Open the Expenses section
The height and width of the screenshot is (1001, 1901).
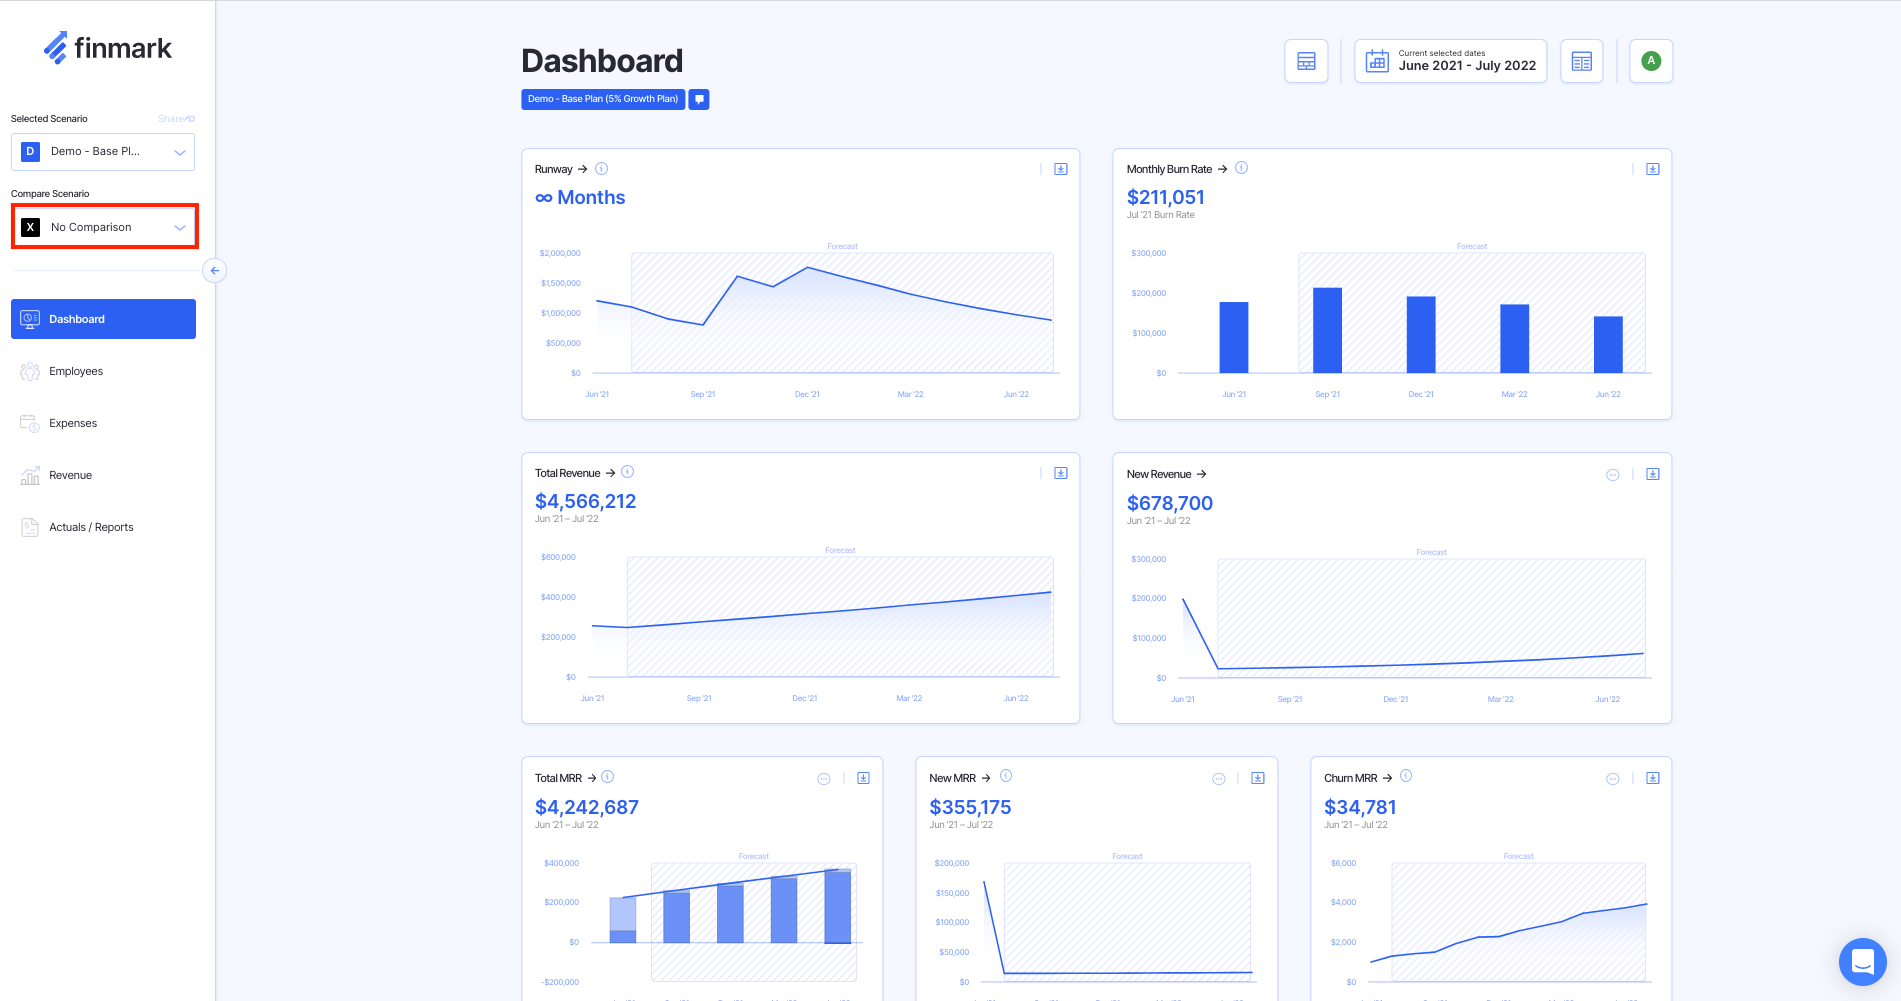[73, 423]
